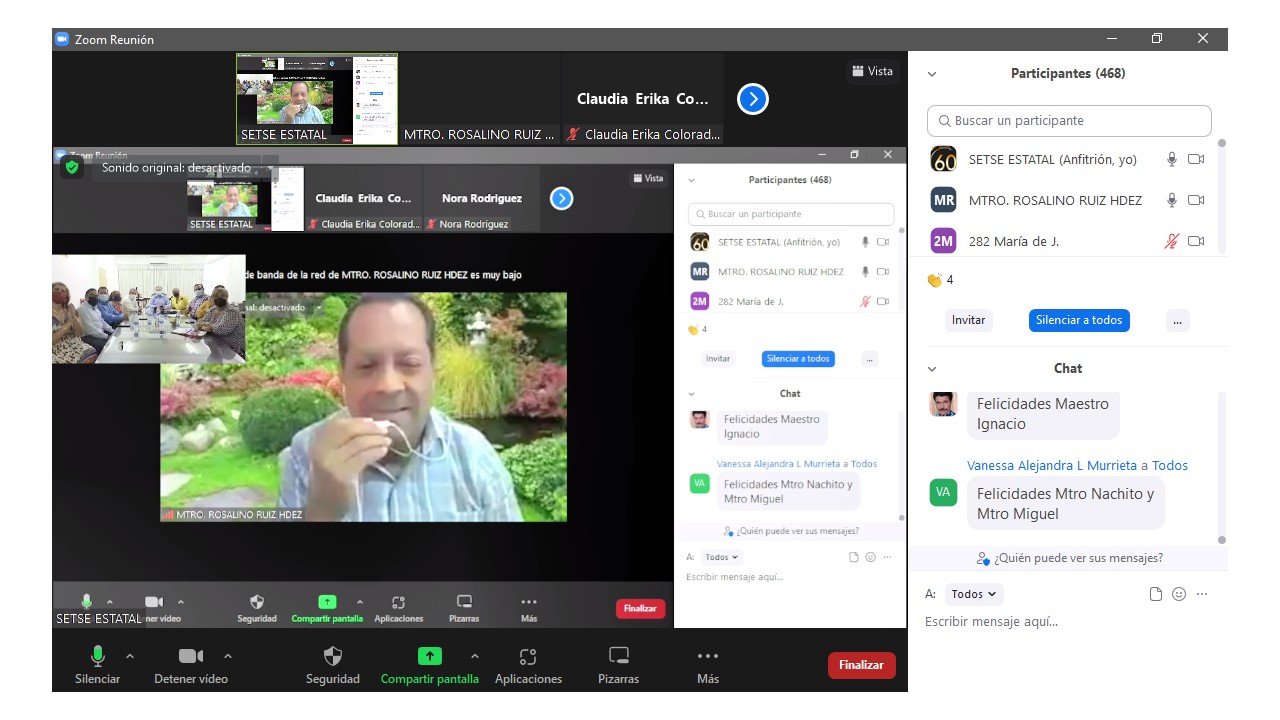The height and width of the screenshot is (720, 1280).
Task: Click Vanessa Alejandra L Murrieta sender name in chat
Action: point(1052,466)
